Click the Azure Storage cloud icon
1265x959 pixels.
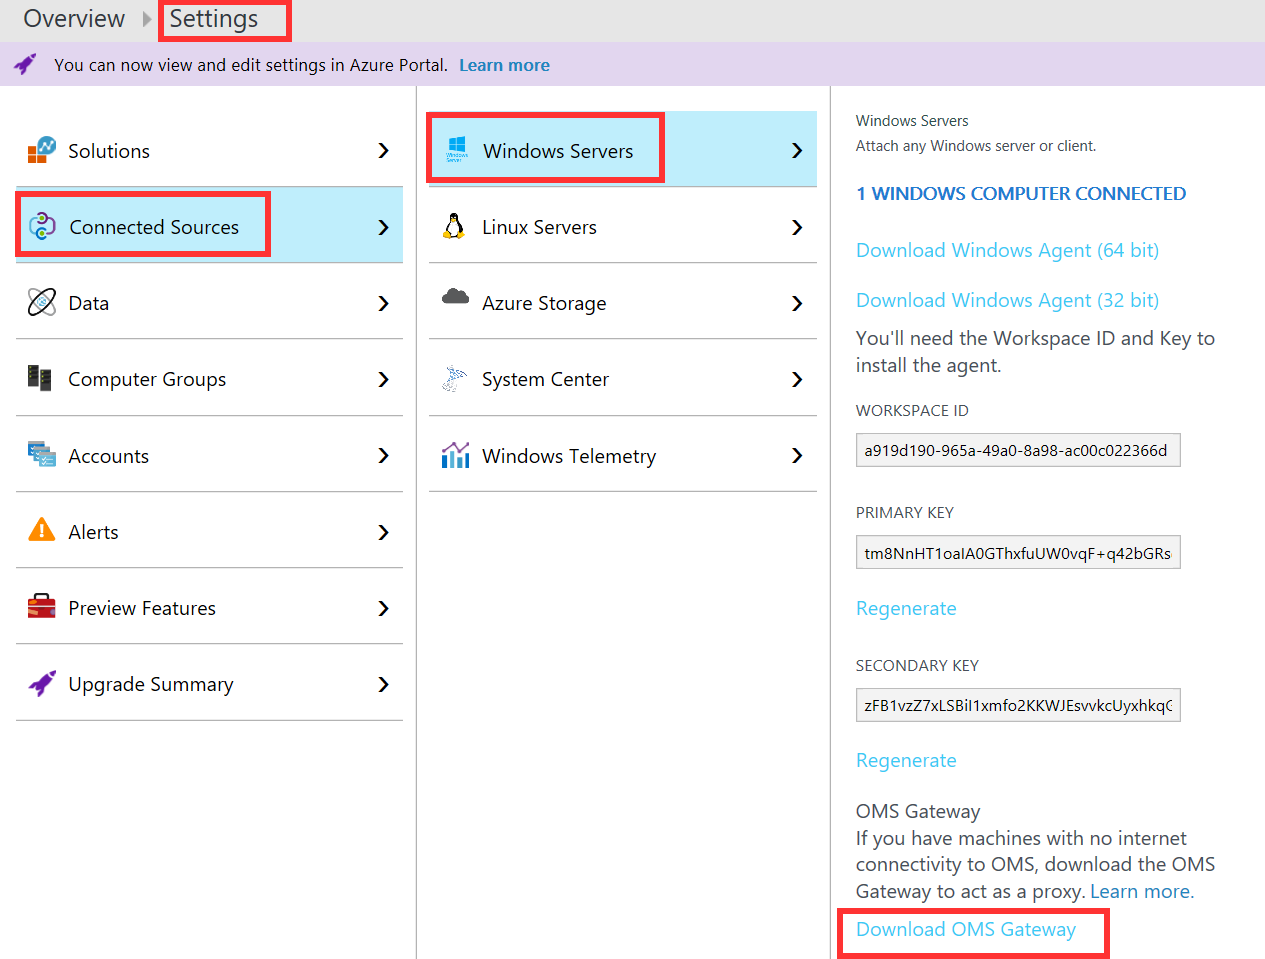coord(455,297)
